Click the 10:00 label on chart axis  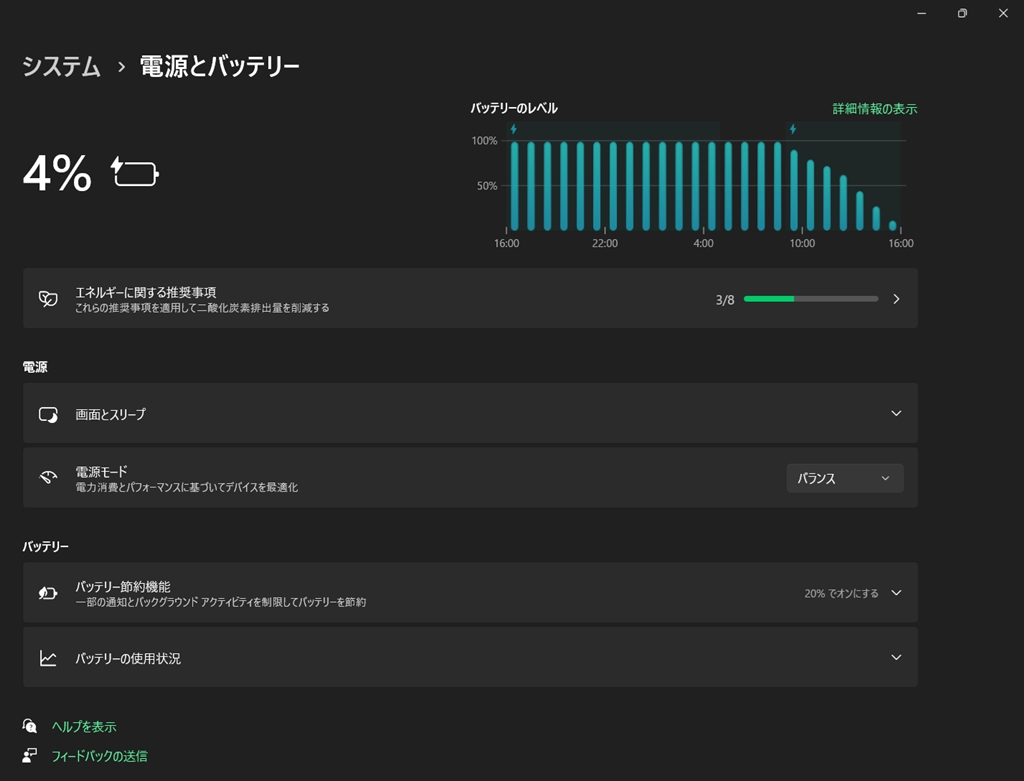tap(802, 244)
